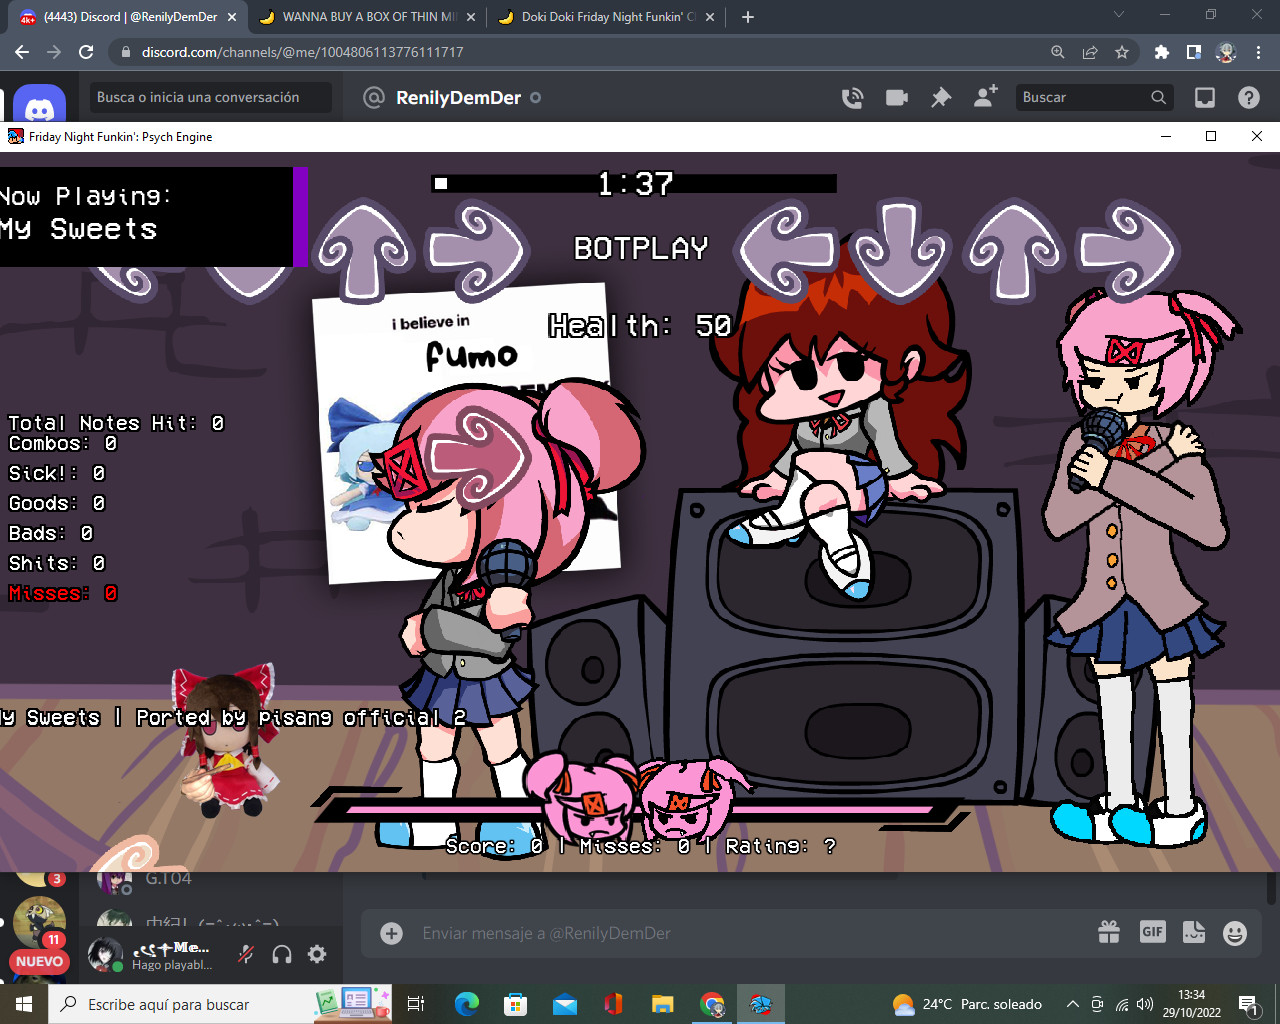
Task: Open the sticker picker
Action: [1194, 932]
